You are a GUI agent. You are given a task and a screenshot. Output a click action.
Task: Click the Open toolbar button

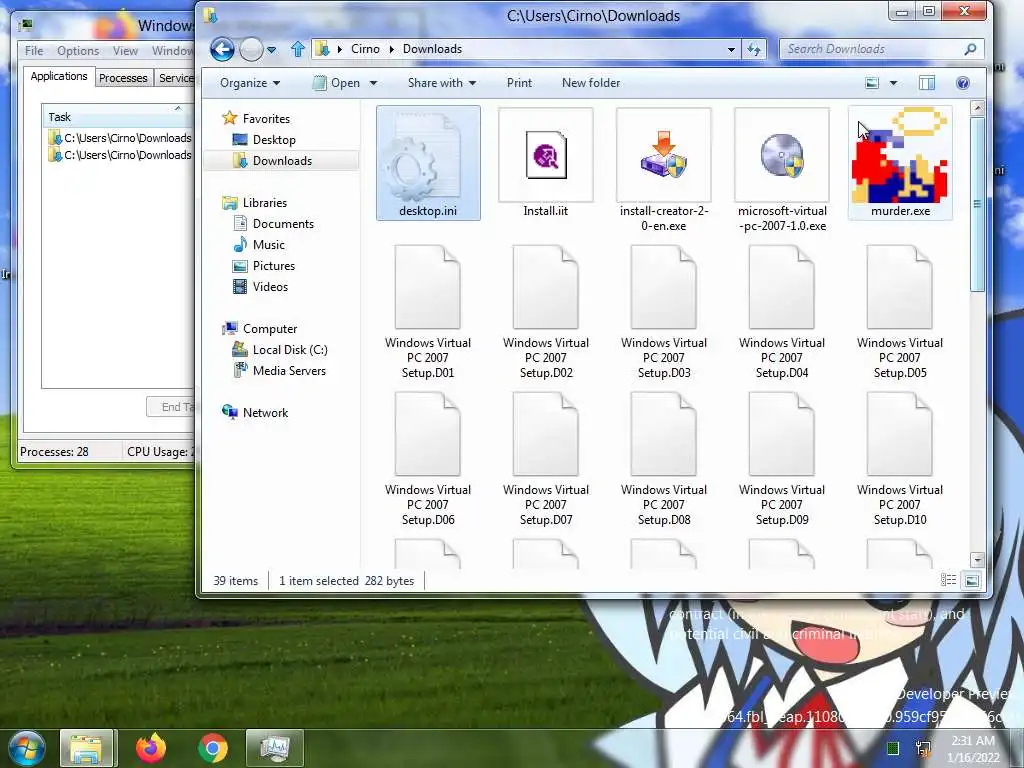[x=337, y=83]
